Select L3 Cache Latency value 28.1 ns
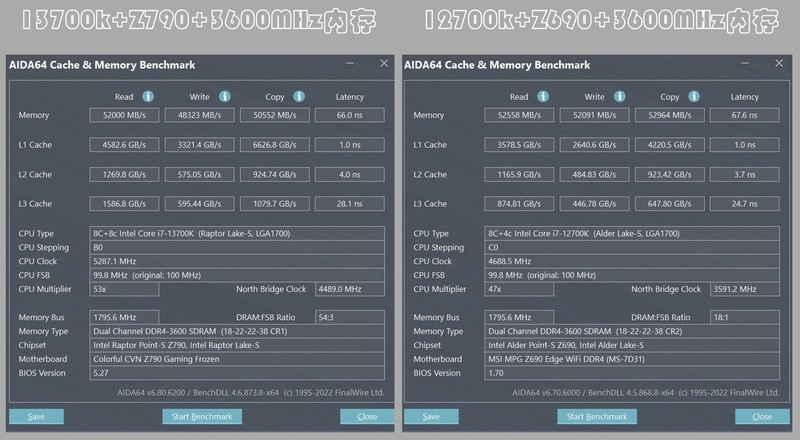 tap(349, 204)
